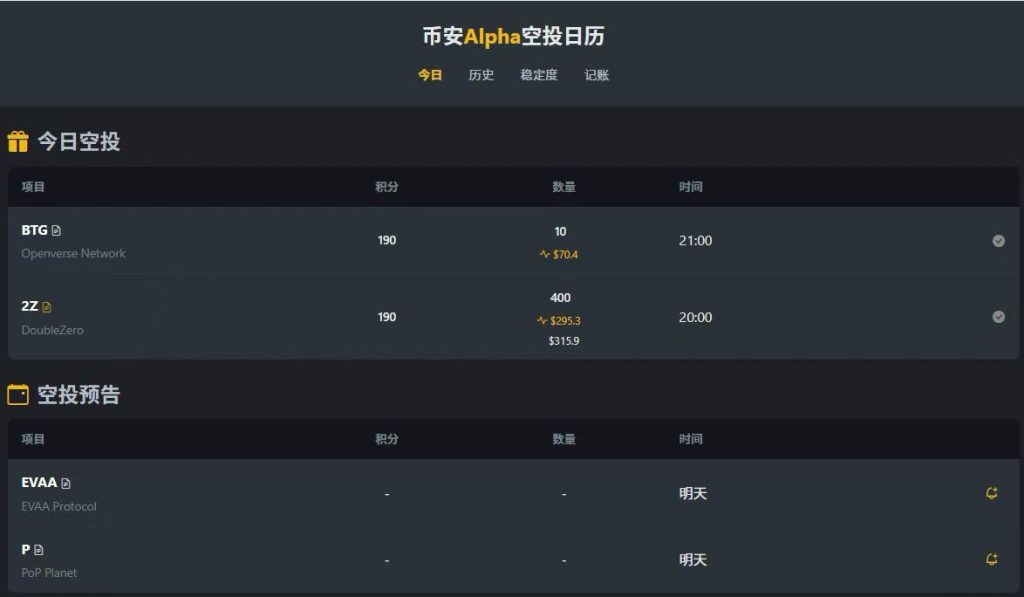The height and width of the screenshot is (597, 1024).
Task: Click the document icon beside EVAA
Action: (x=66, y=484)
